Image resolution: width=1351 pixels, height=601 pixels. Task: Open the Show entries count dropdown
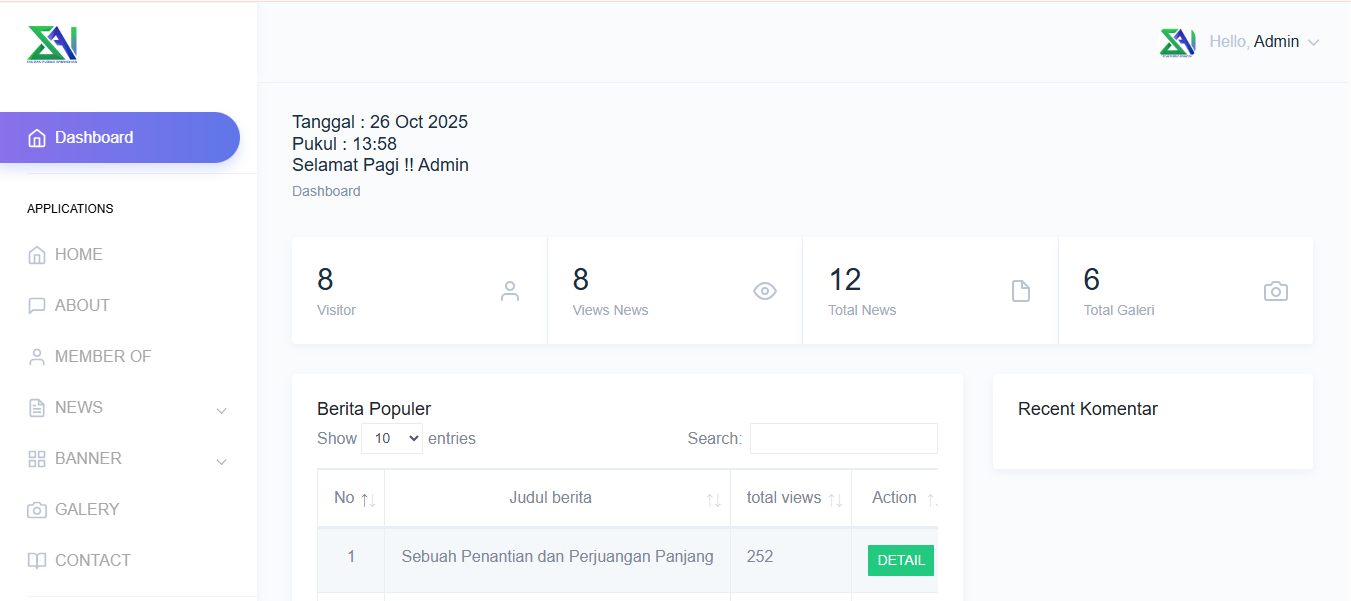click(392, 438)
